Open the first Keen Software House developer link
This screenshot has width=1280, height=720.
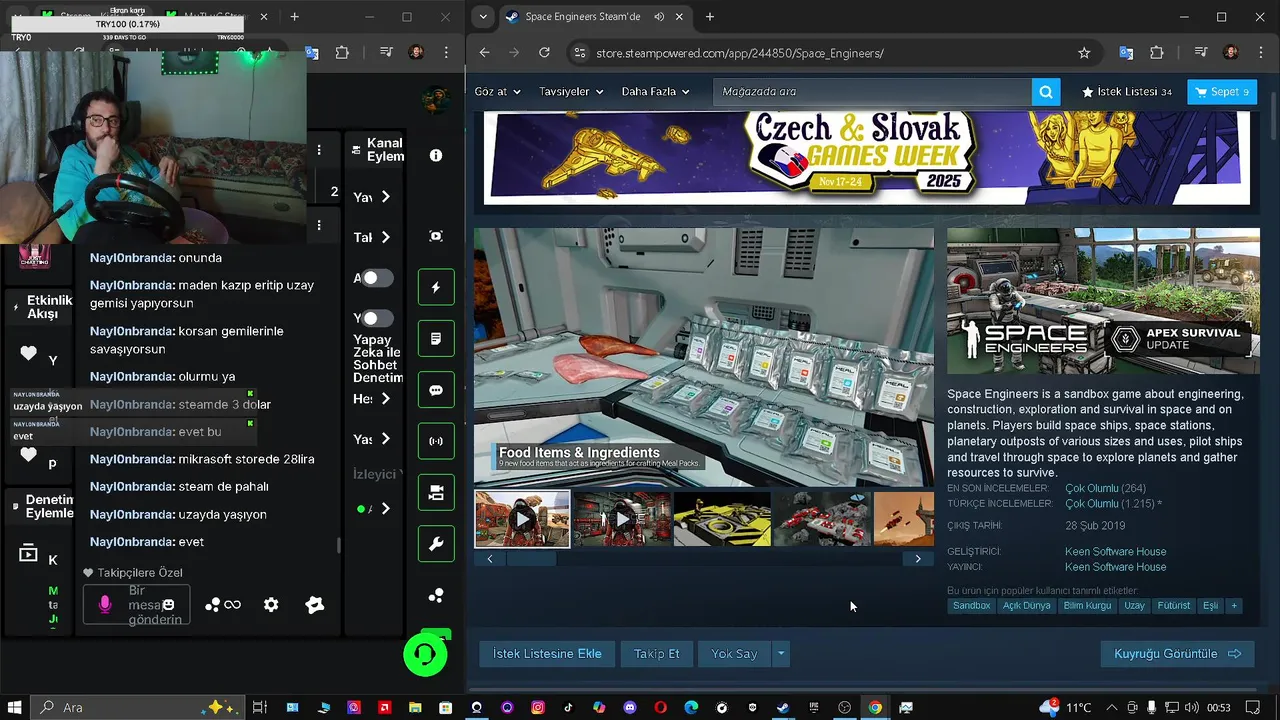1115,552
